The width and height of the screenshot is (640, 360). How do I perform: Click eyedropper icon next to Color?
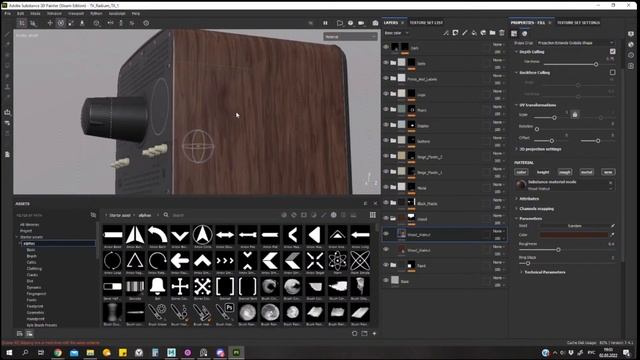point(612,235)
